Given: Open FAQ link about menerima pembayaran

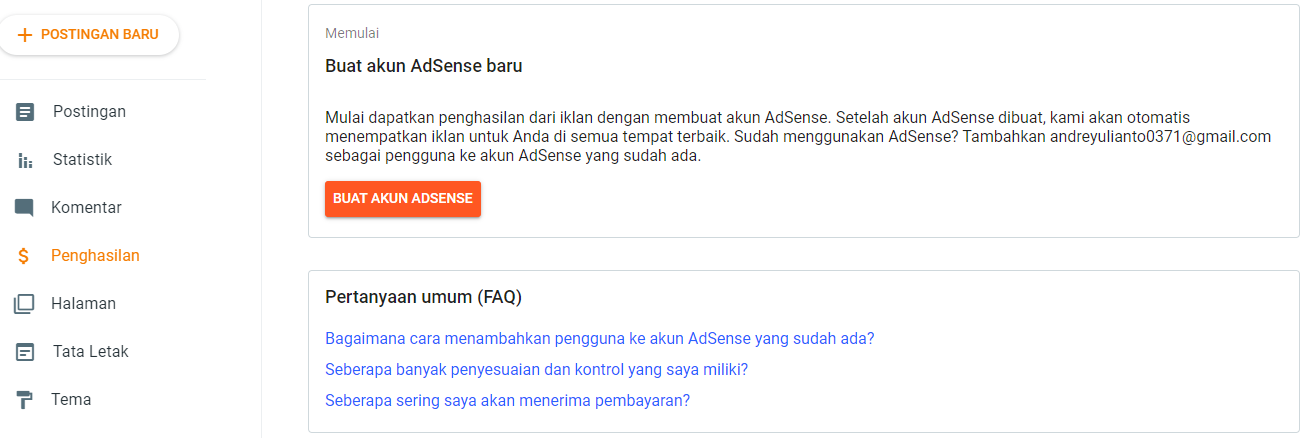Looking at the screenshot, I should click(x=508, y=400).
